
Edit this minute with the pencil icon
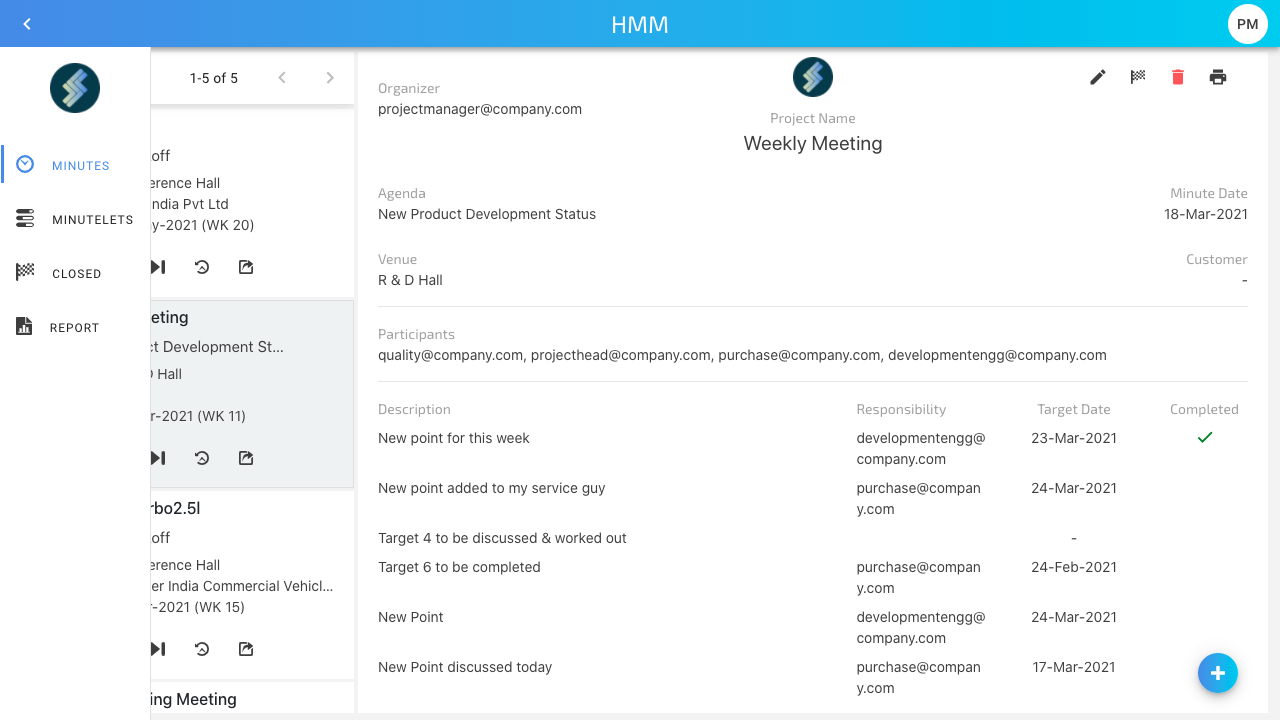pos(1098,77)
